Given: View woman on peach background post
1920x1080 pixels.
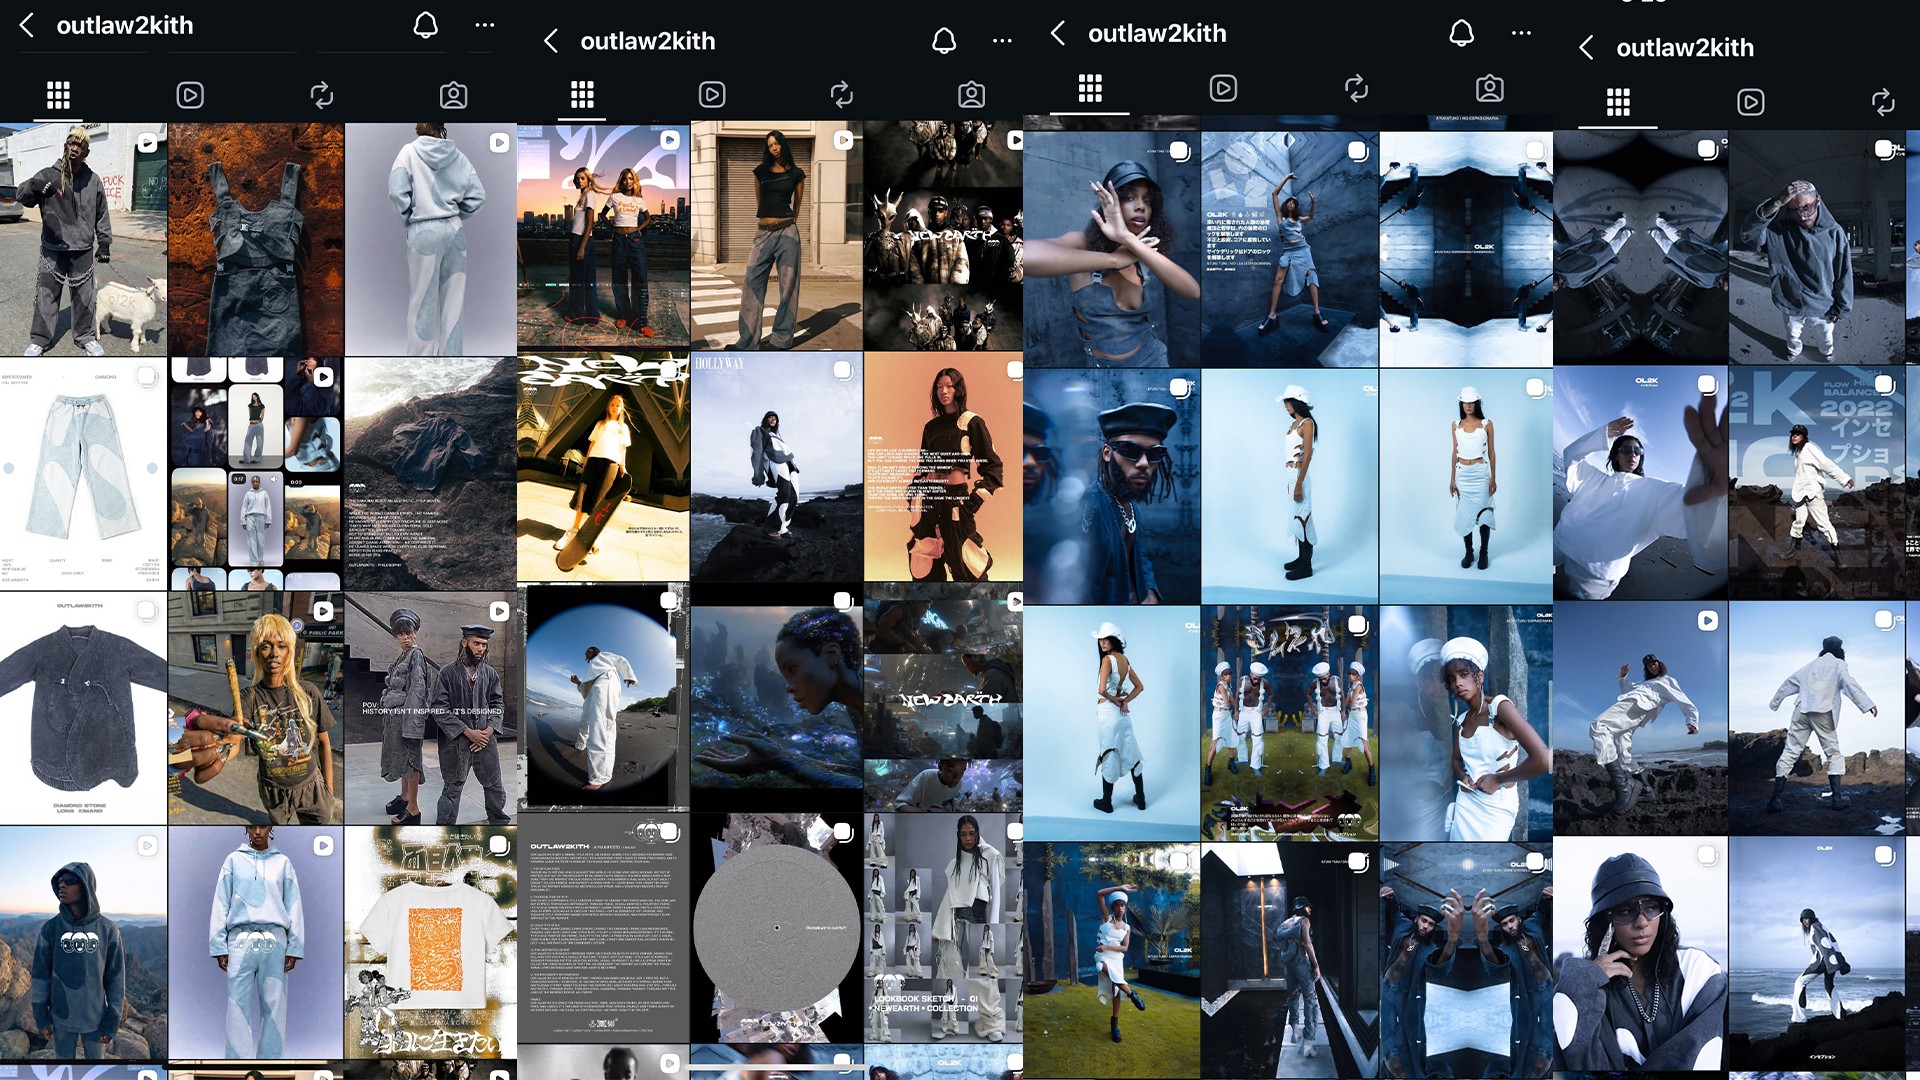Looking at the screenshot, I should (x=943, y=466).
